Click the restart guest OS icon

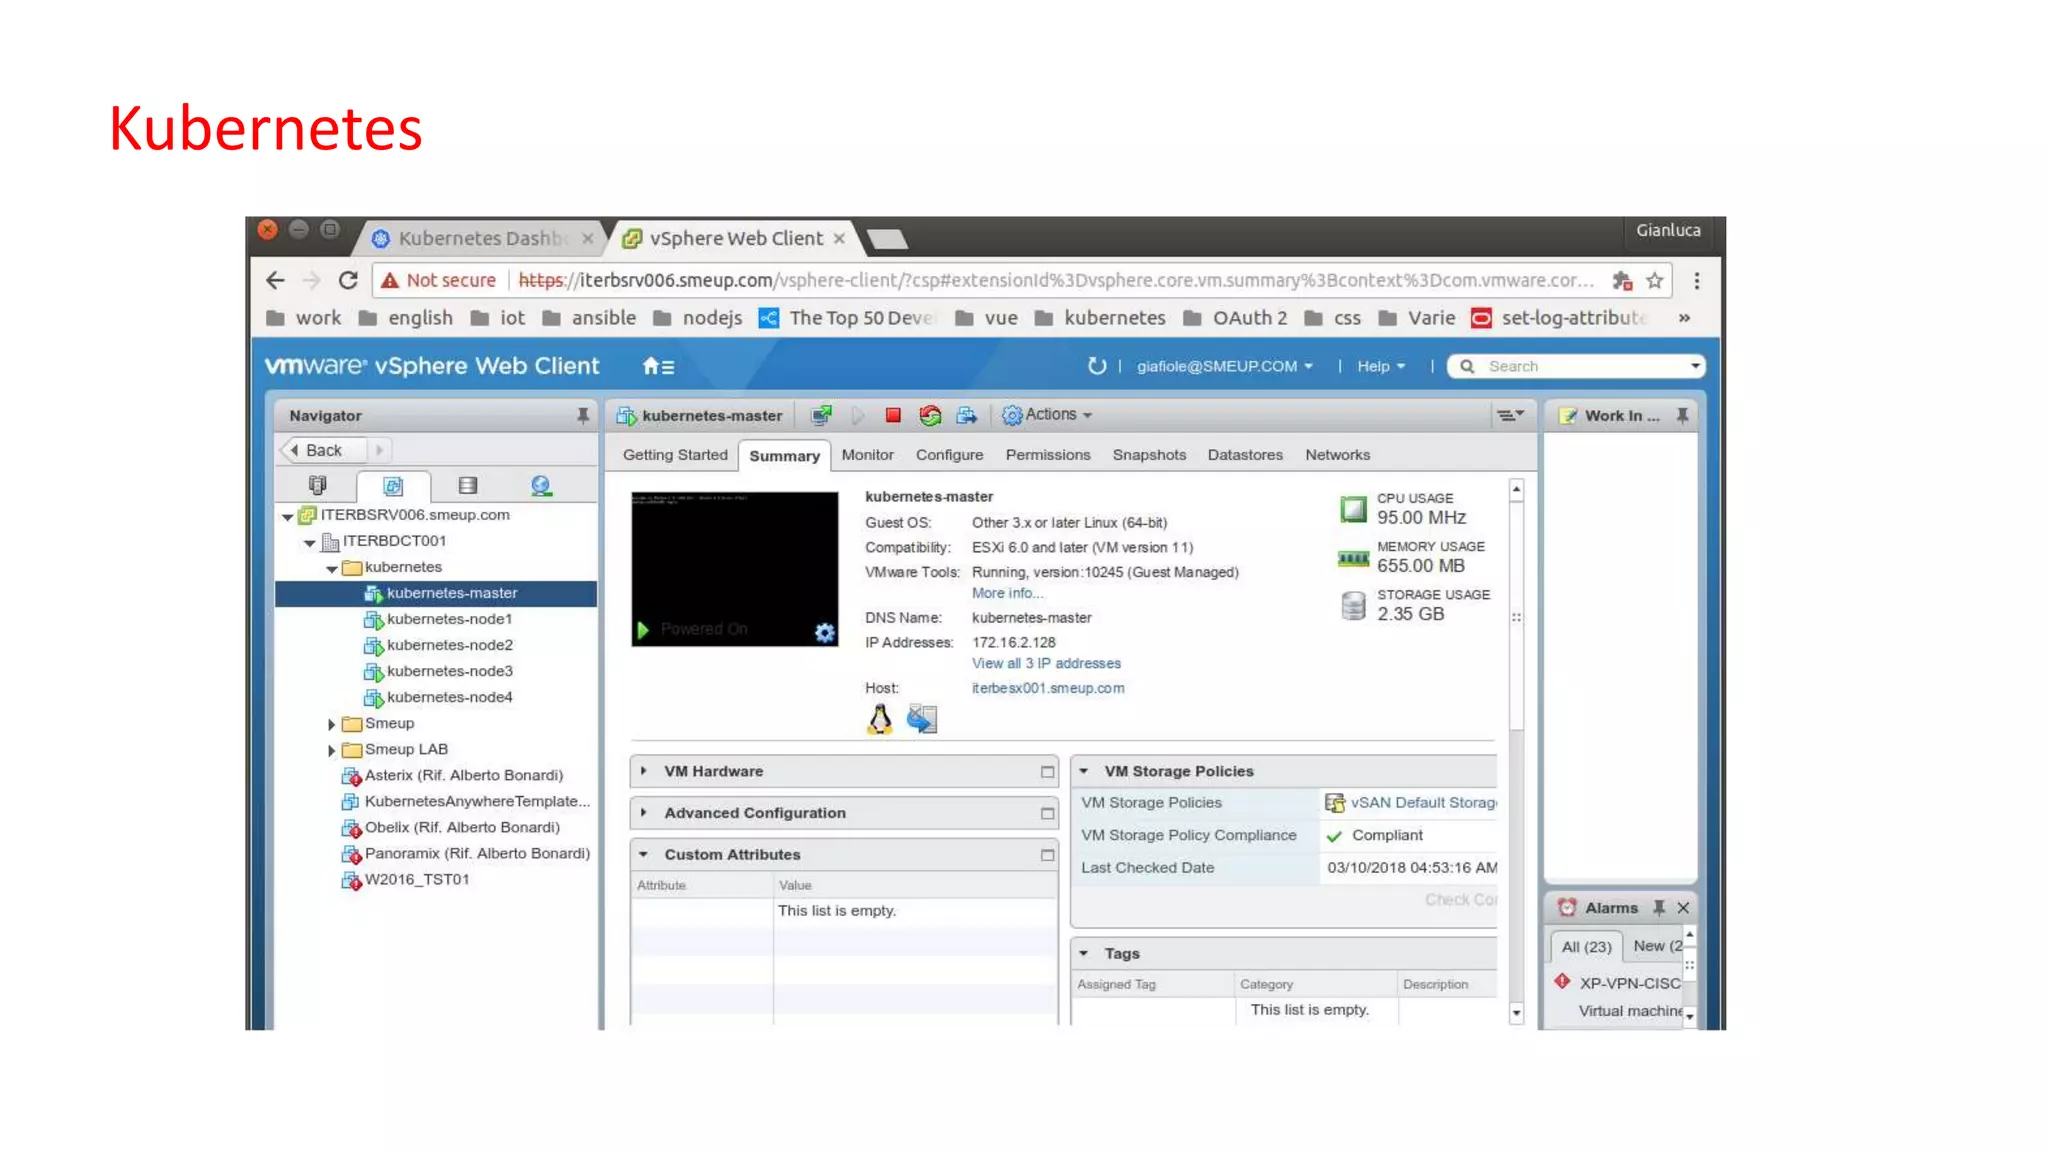930,415
